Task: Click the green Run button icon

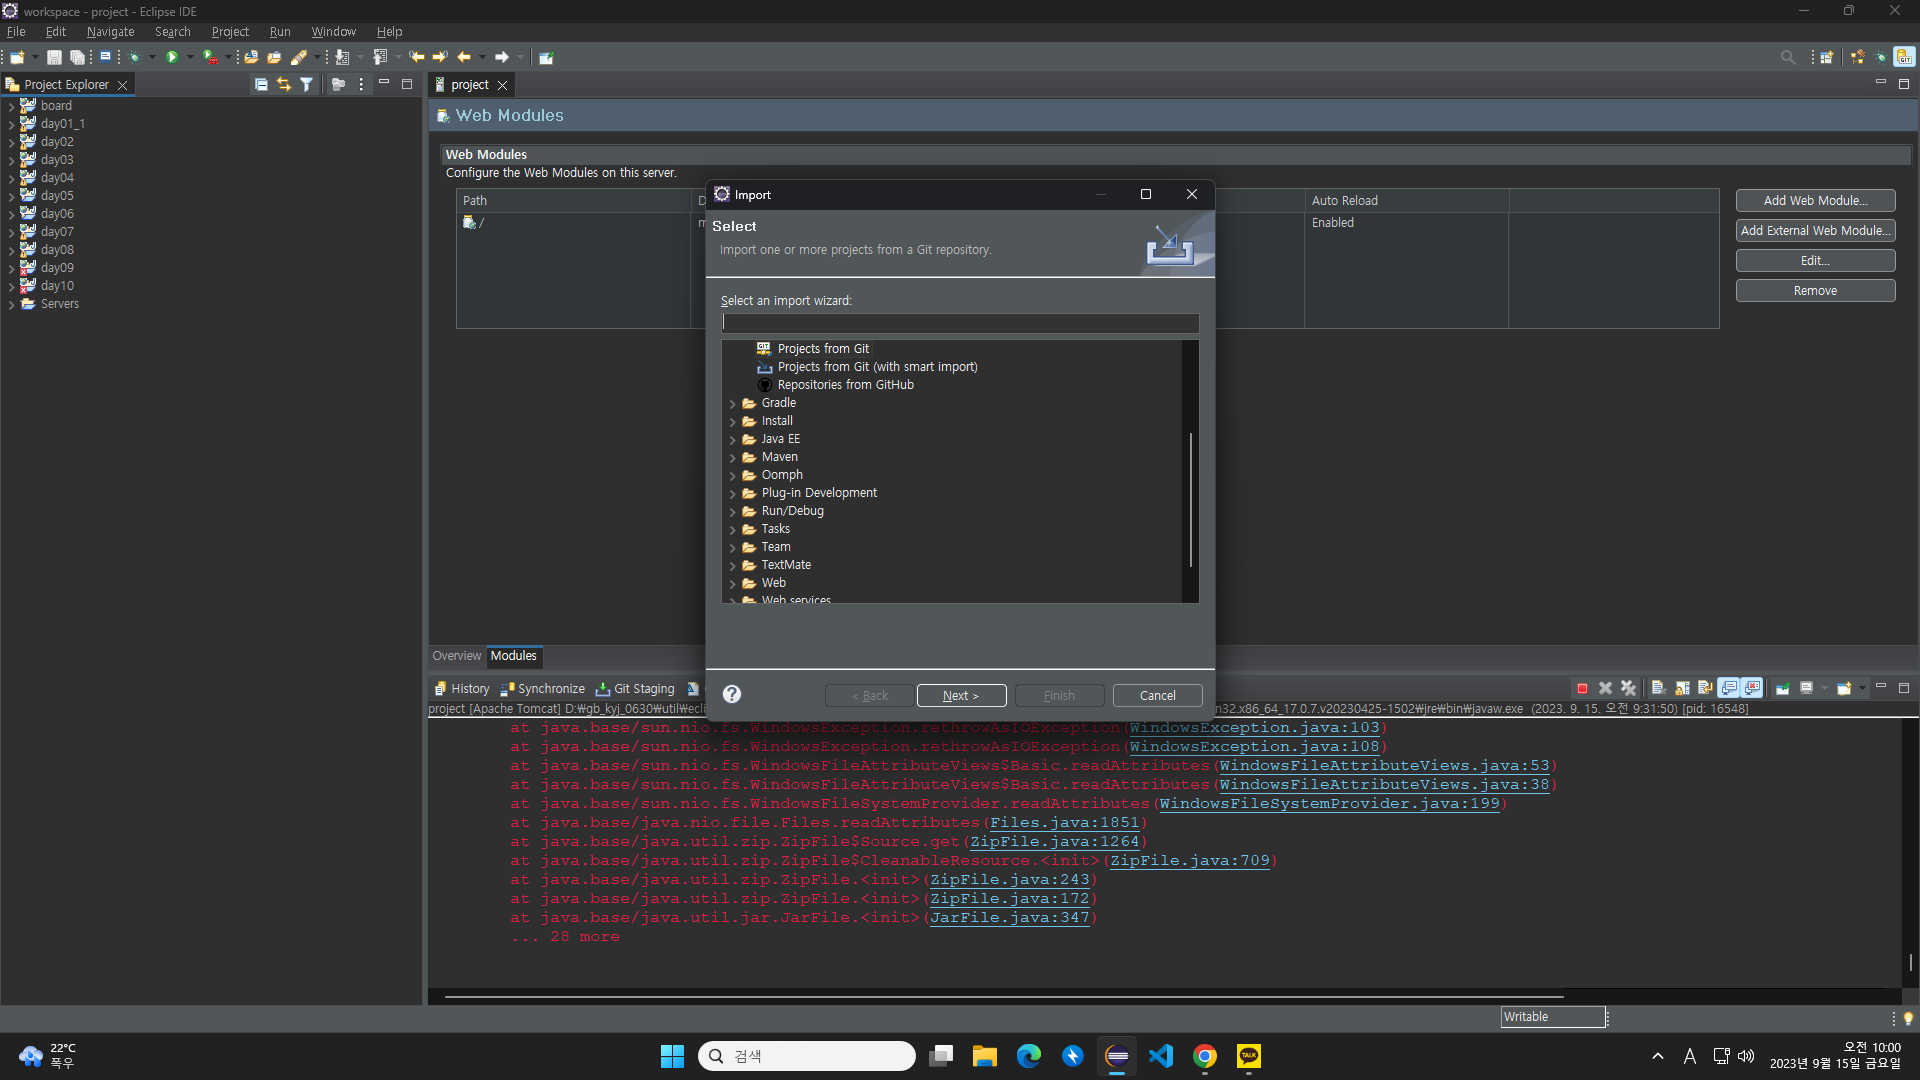Action: tap(172, 57)
